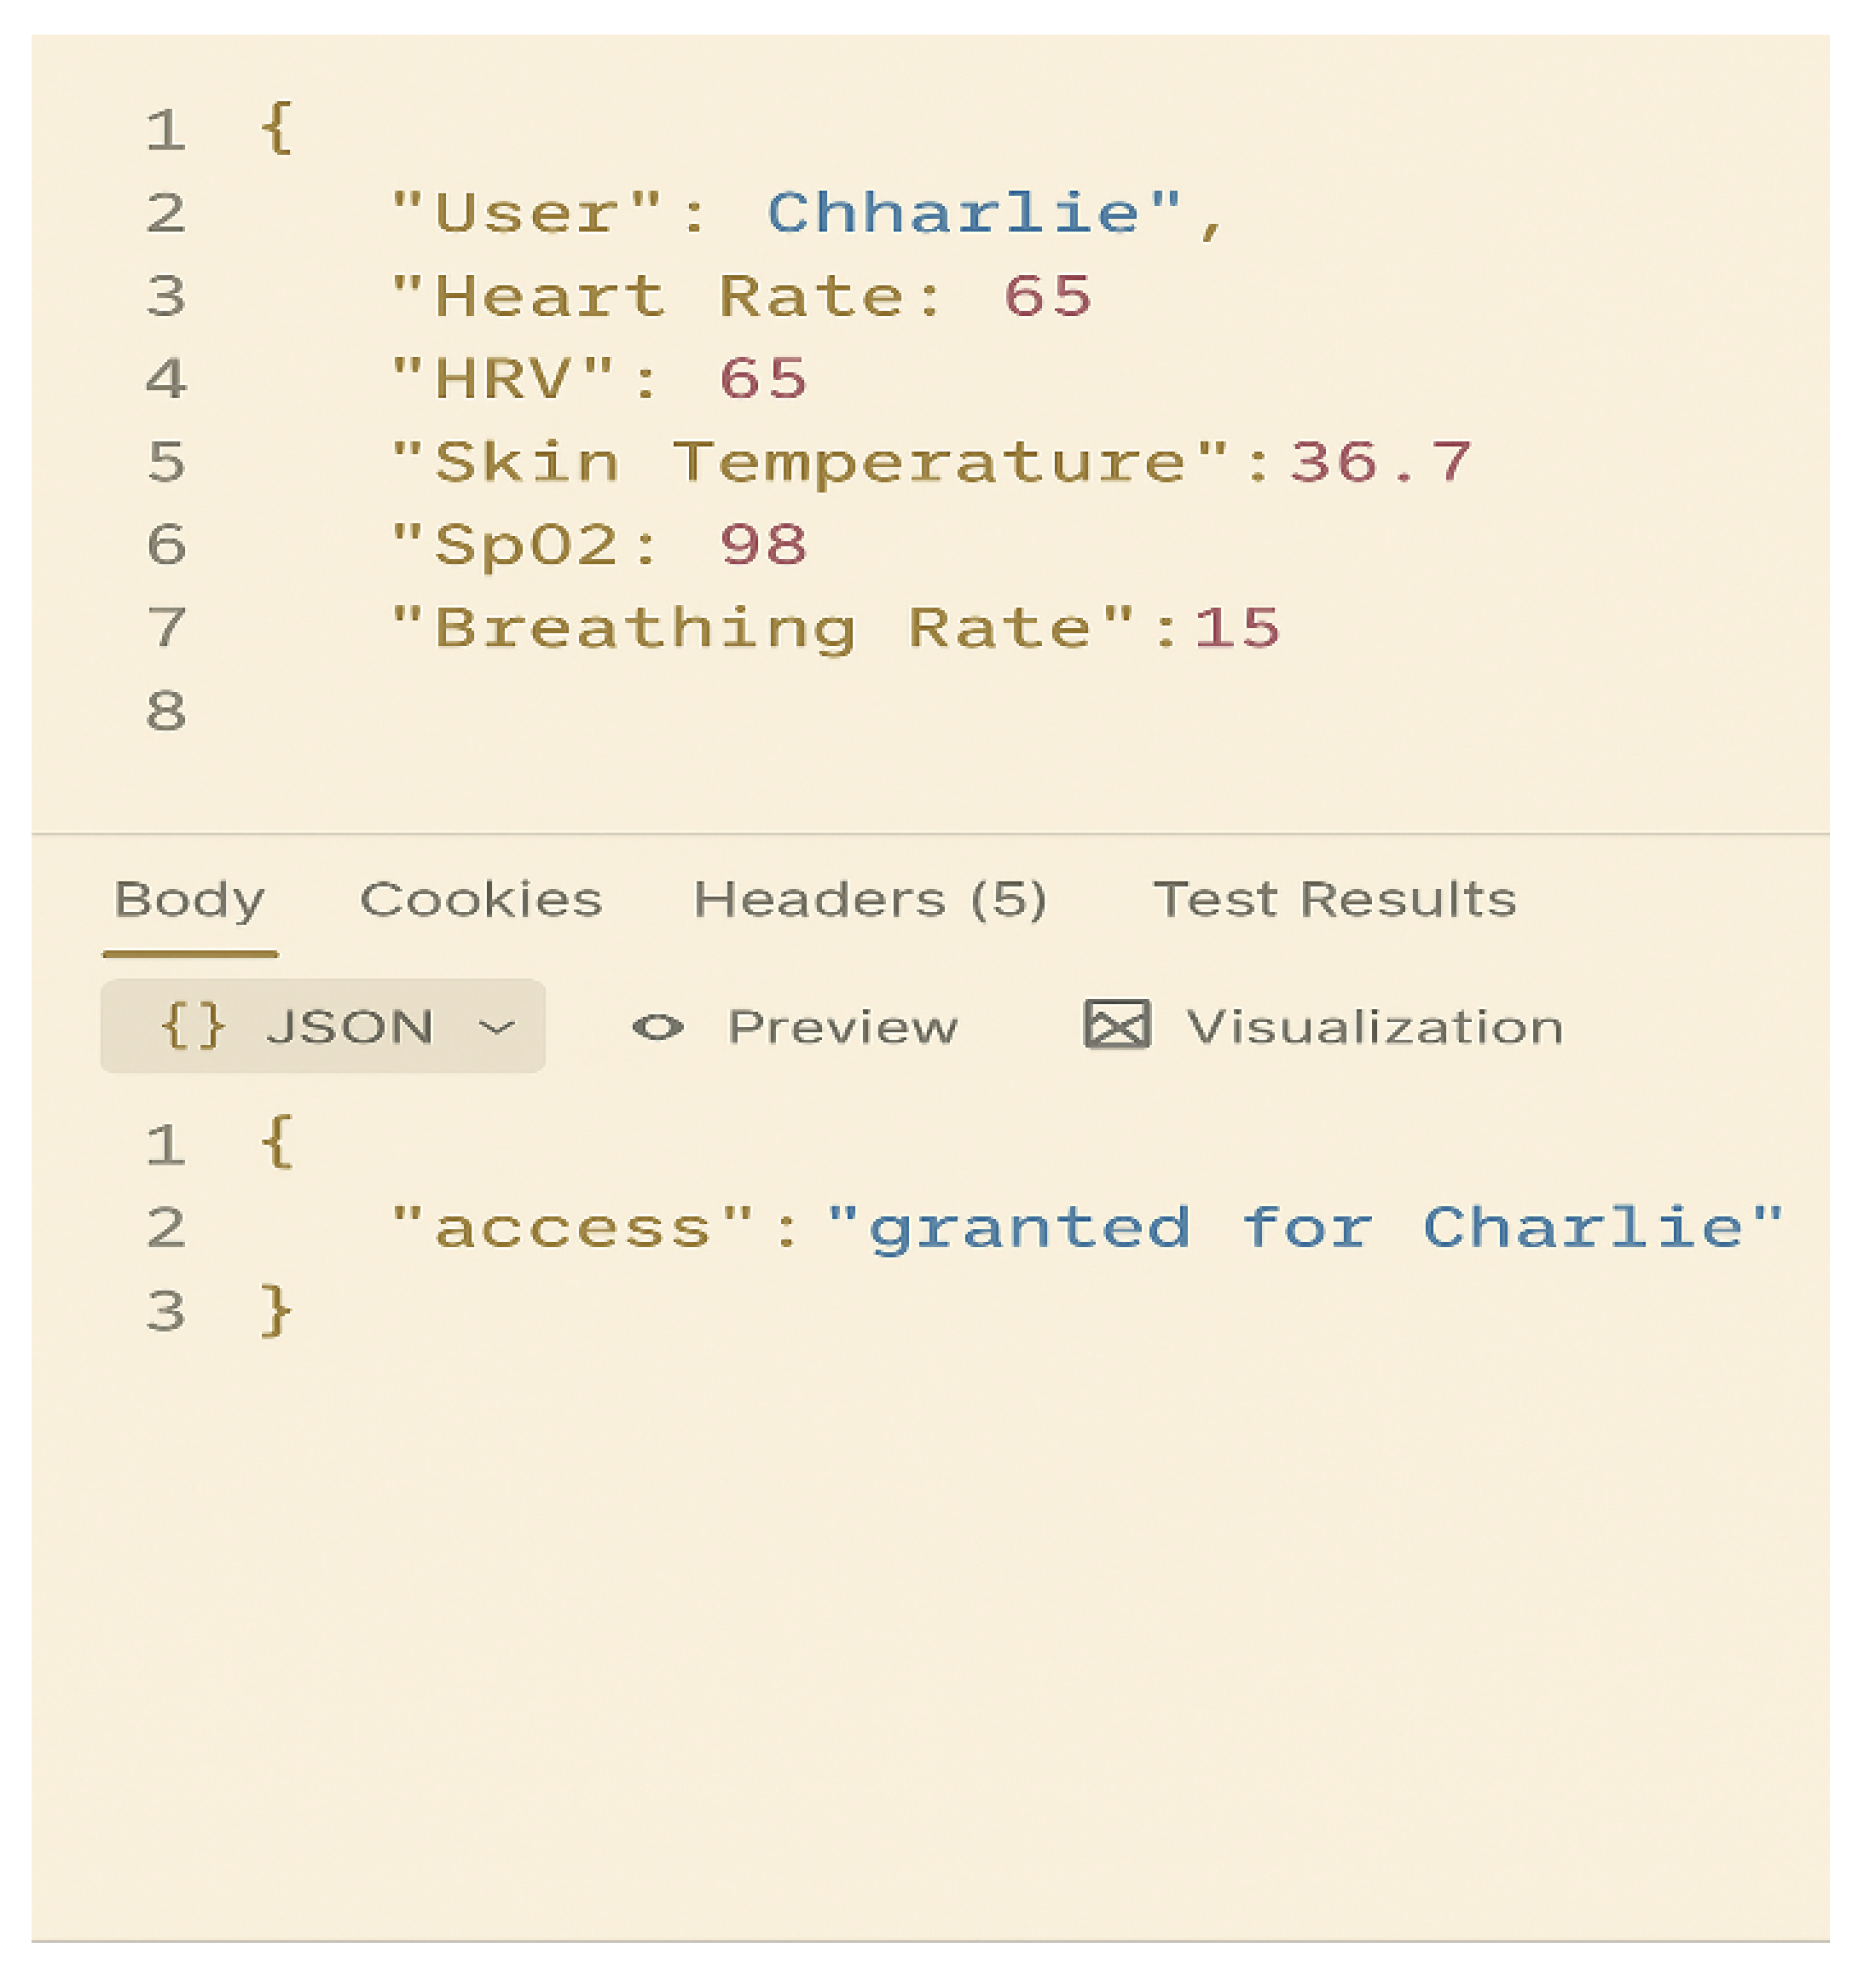Click the curly braces icon by JSON

click(x=192, y=1027)
